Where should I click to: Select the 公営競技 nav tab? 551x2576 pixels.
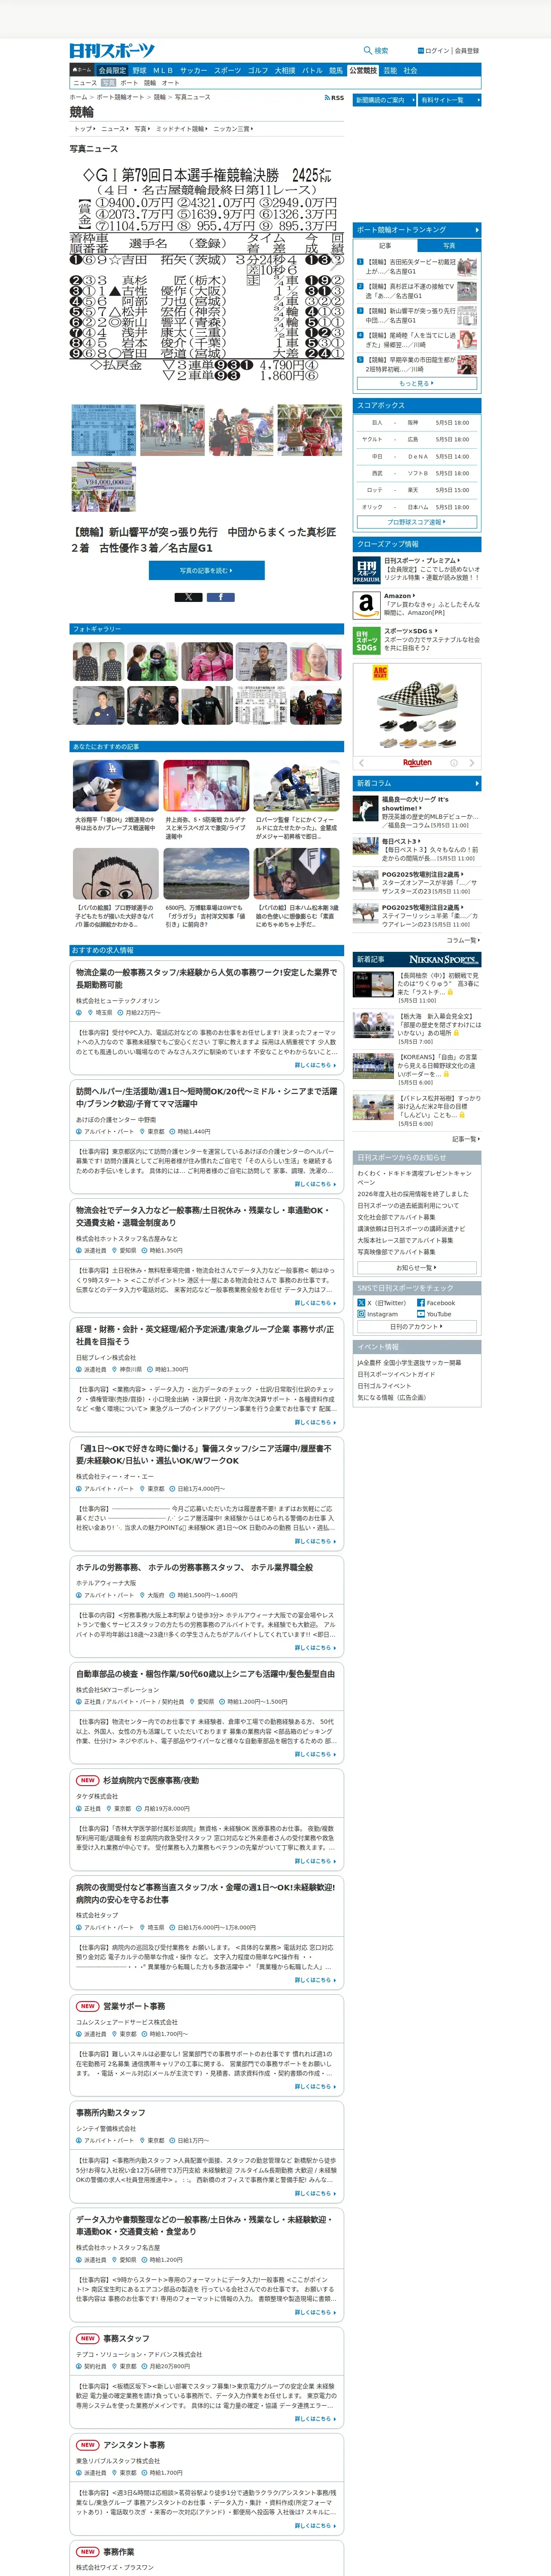tap(363, 70)
